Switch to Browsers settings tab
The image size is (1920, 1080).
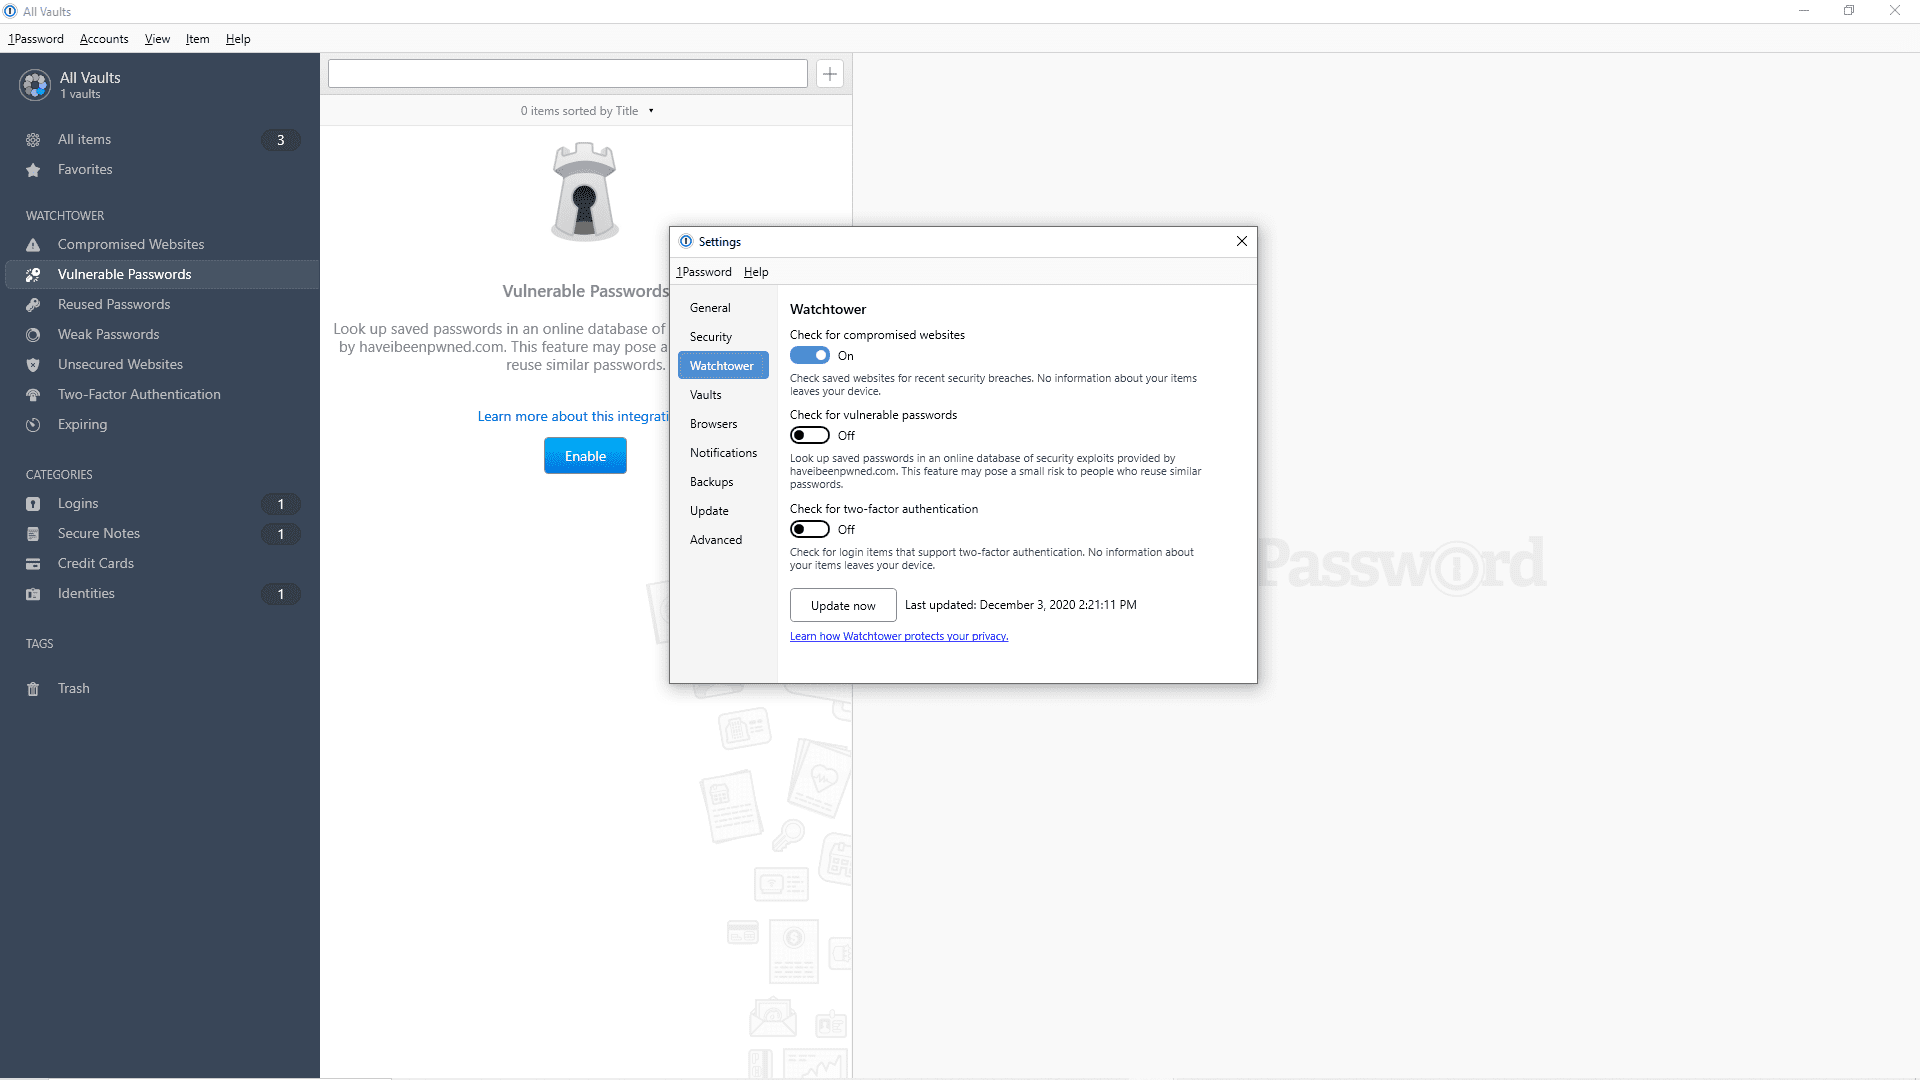(x=723, y=424)
